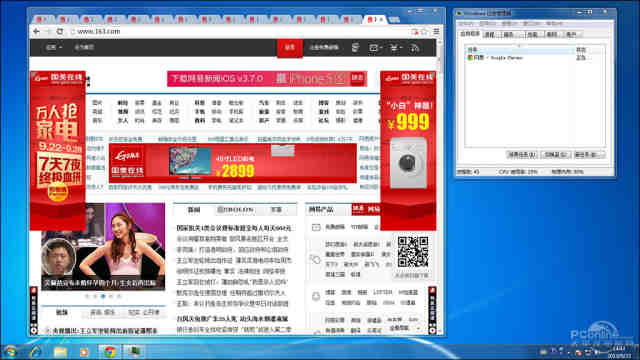Screen dimensions: 640x360
Task: Switch to the Processes tab in Task Manager
Action: [x=489, y=35]
